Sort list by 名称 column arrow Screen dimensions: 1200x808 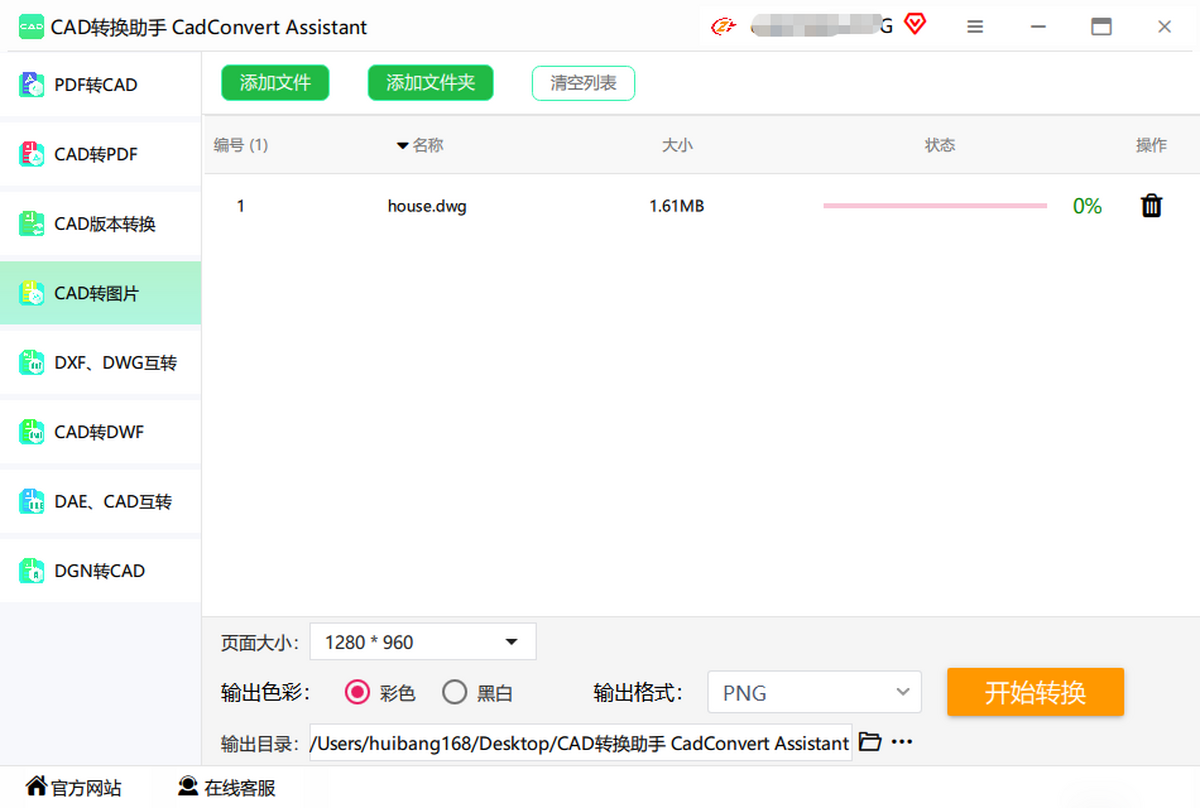pyautogui.click(x=402, y=146)
